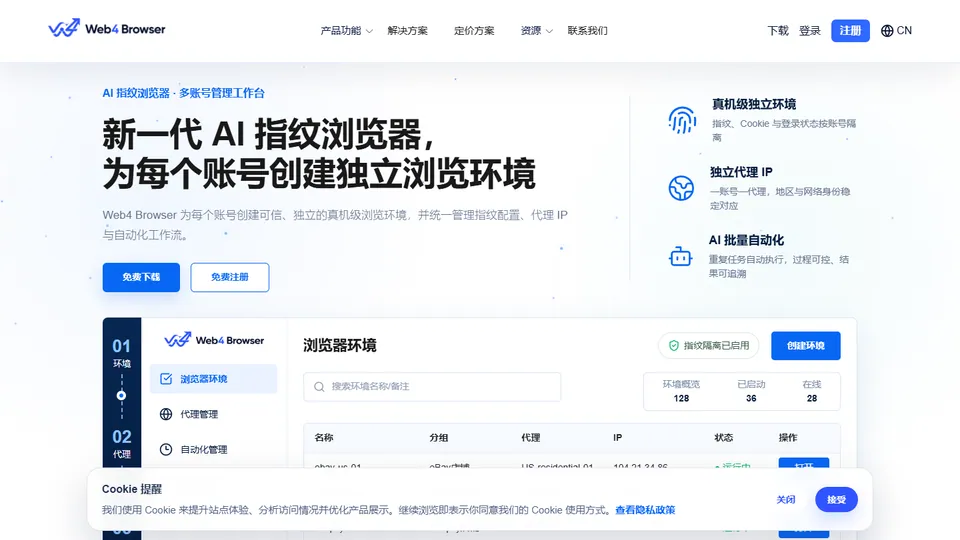The width and height of the screenshot is (960, 540).
Task: Open the 查看隐私政策 link
Action: (x=645, y=510)
